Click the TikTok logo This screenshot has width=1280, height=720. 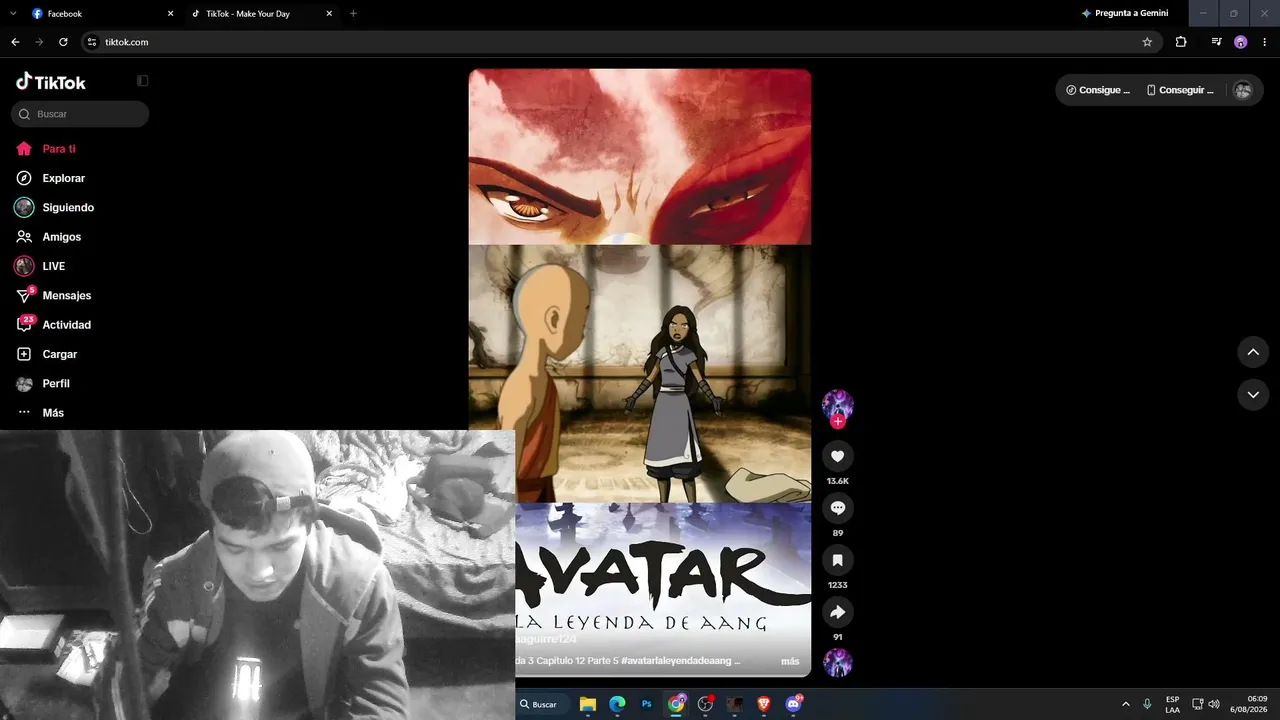point(51,82)
